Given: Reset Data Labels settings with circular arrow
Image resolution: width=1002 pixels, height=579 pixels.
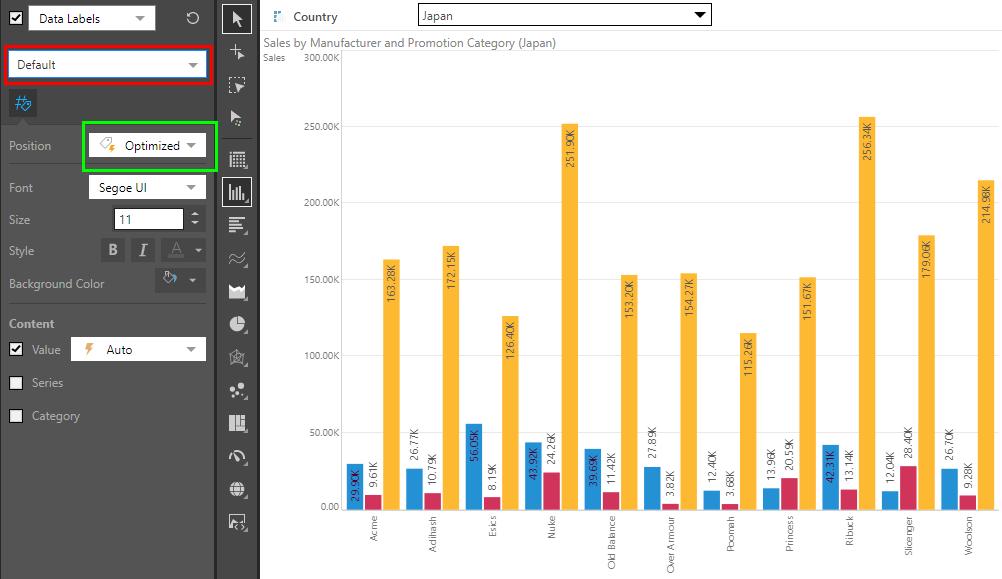Looking at the screenshot, I should point(192,19).
